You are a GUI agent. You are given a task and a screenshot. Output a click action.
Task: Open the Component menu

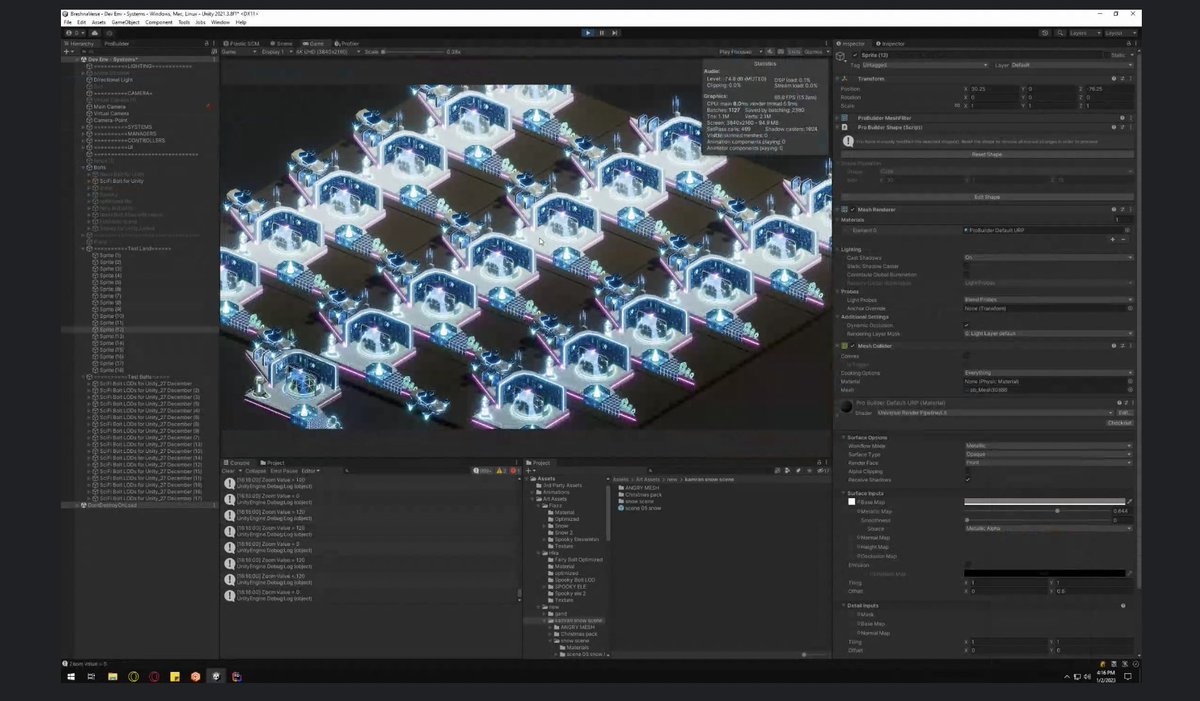click(x=159, y=22)
